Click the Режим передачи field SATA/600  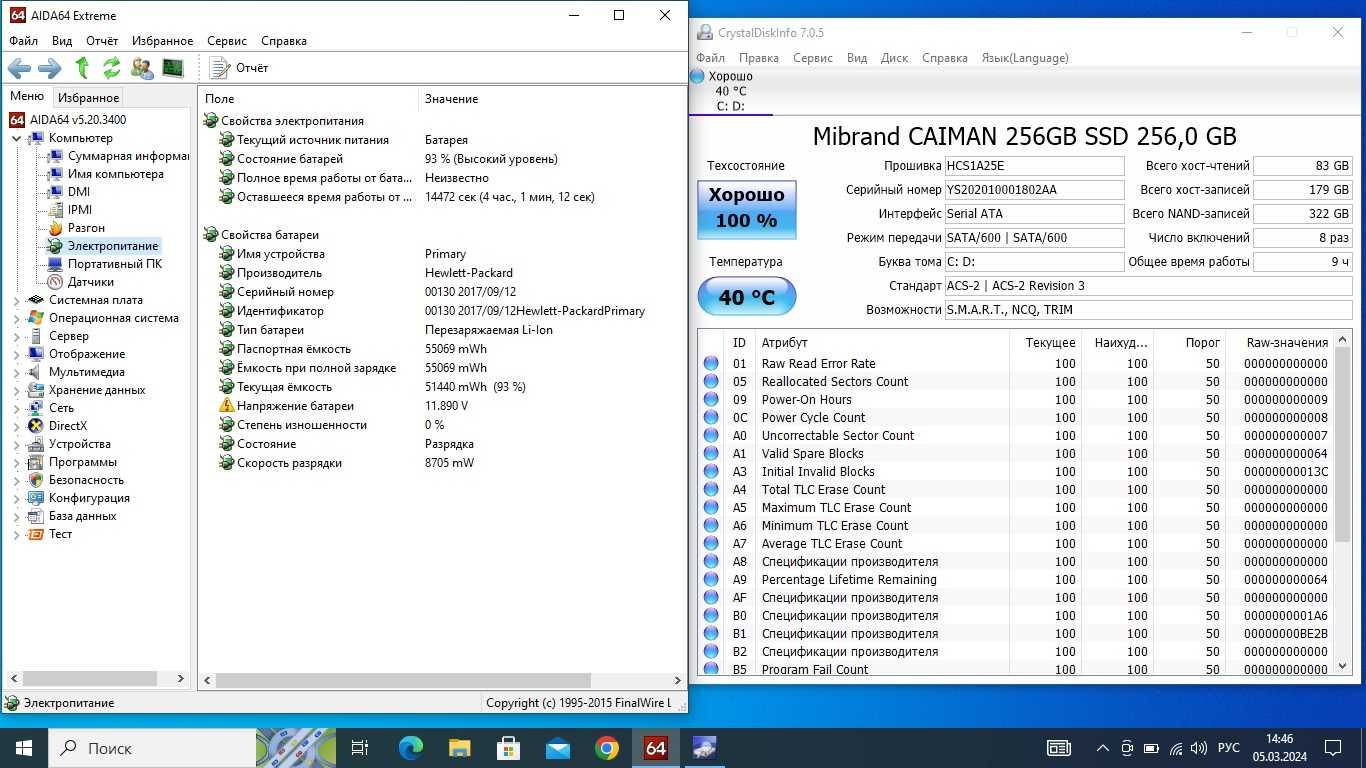click(1034, 238)
